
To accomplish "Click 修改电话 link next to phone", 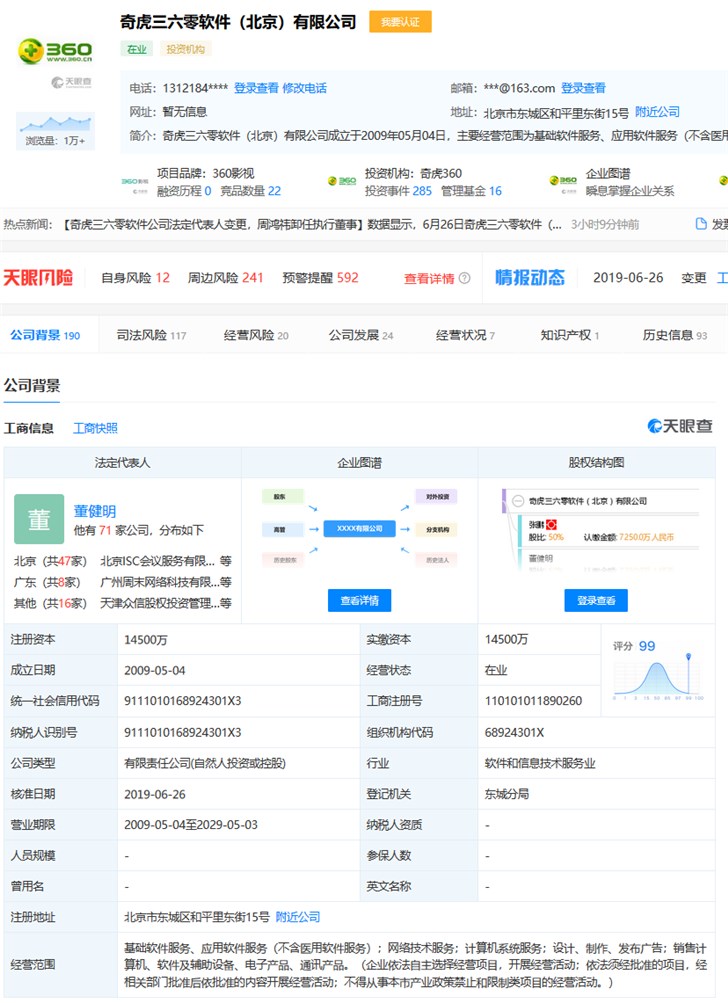I will 304,88.
